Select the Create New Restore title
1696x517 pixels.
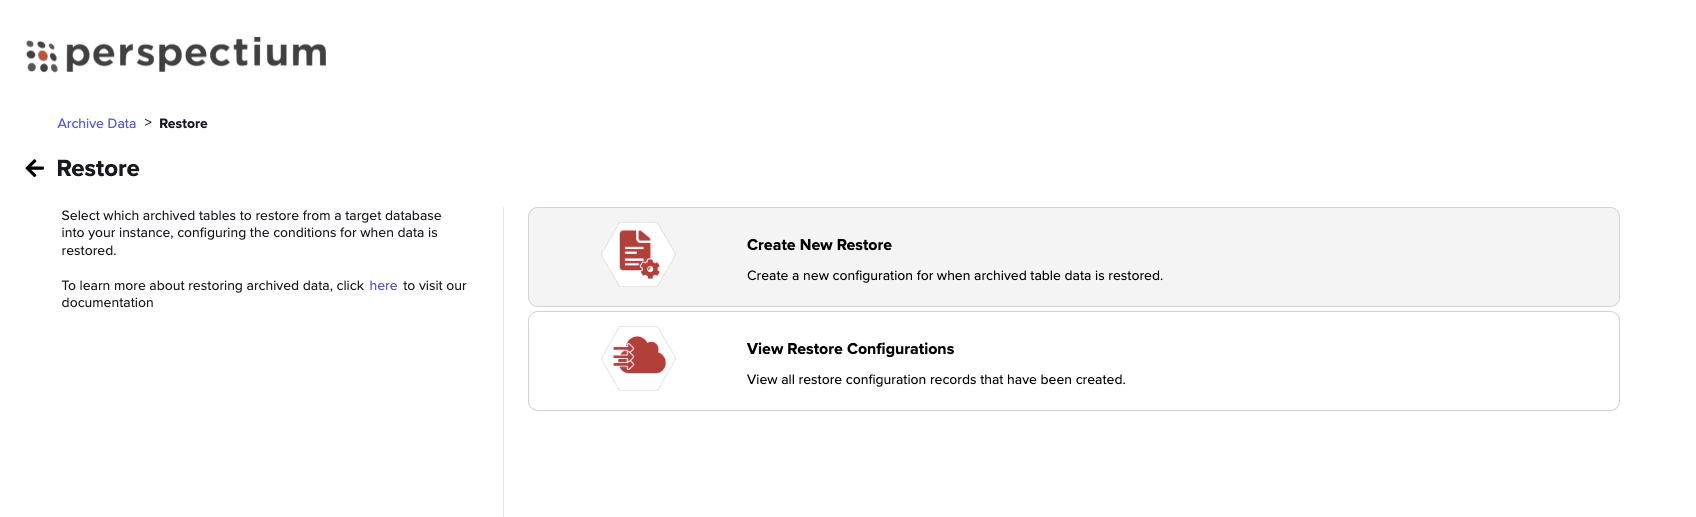tap(819, 245)
